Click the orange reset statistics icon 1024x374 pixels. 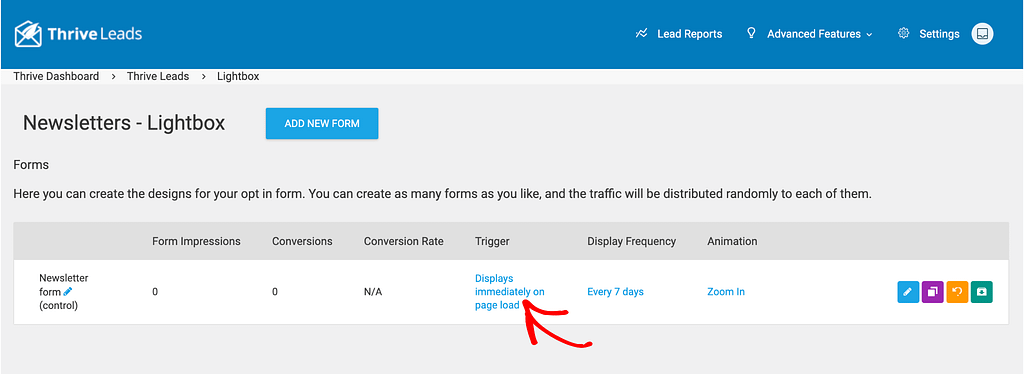pyautogui.click(x=957, y=292)
